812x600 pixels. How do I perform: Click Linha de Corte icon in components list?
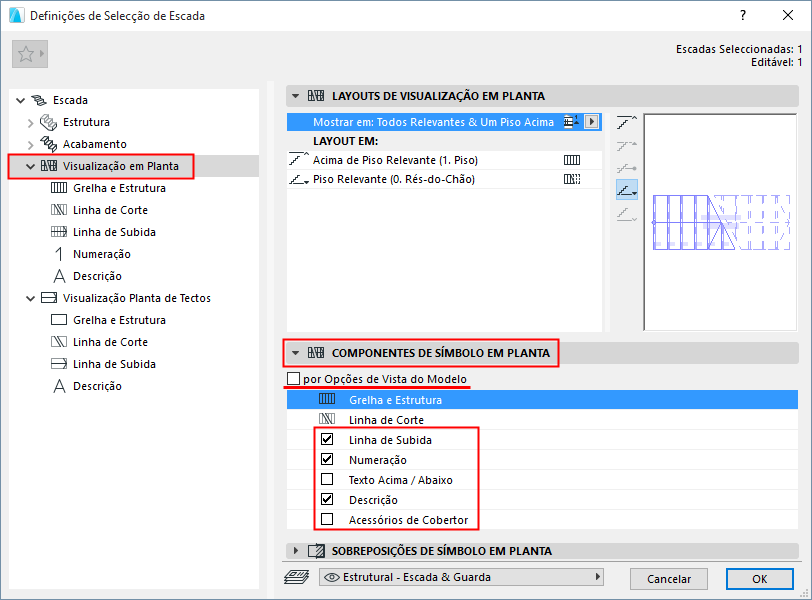[x=327, y=419]
